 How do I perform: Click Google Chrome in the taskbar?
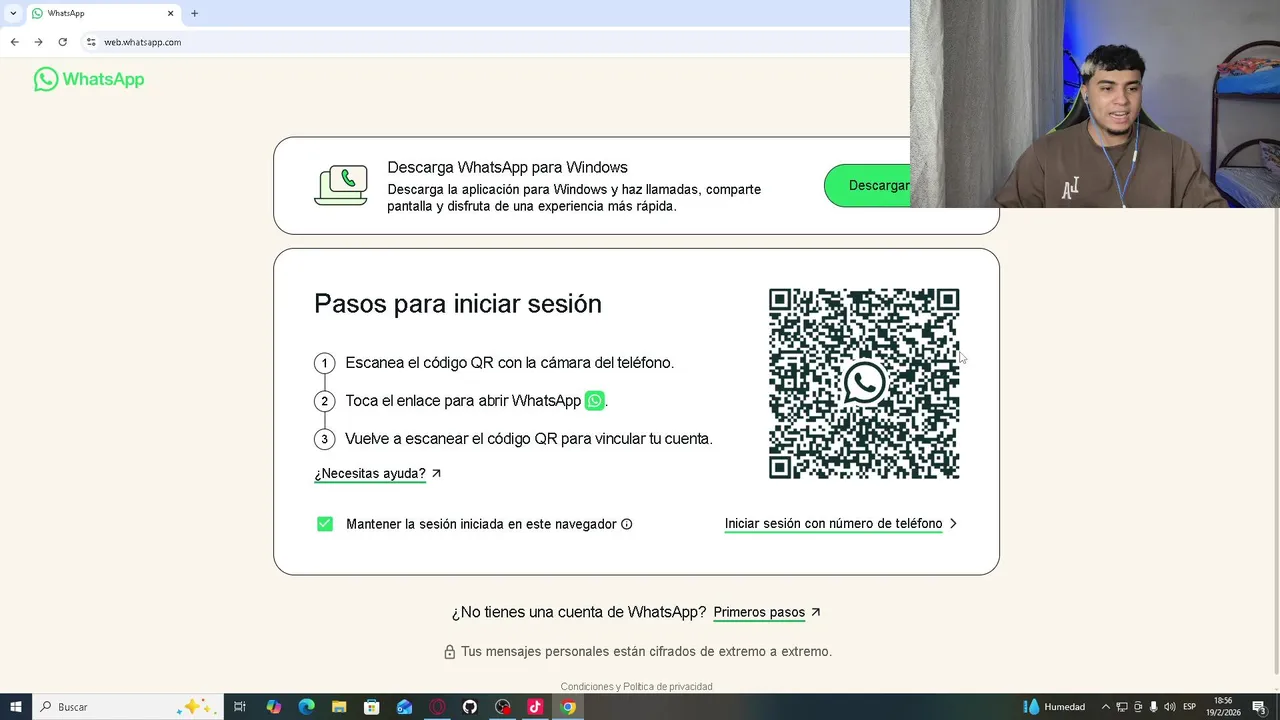[568, 707]
